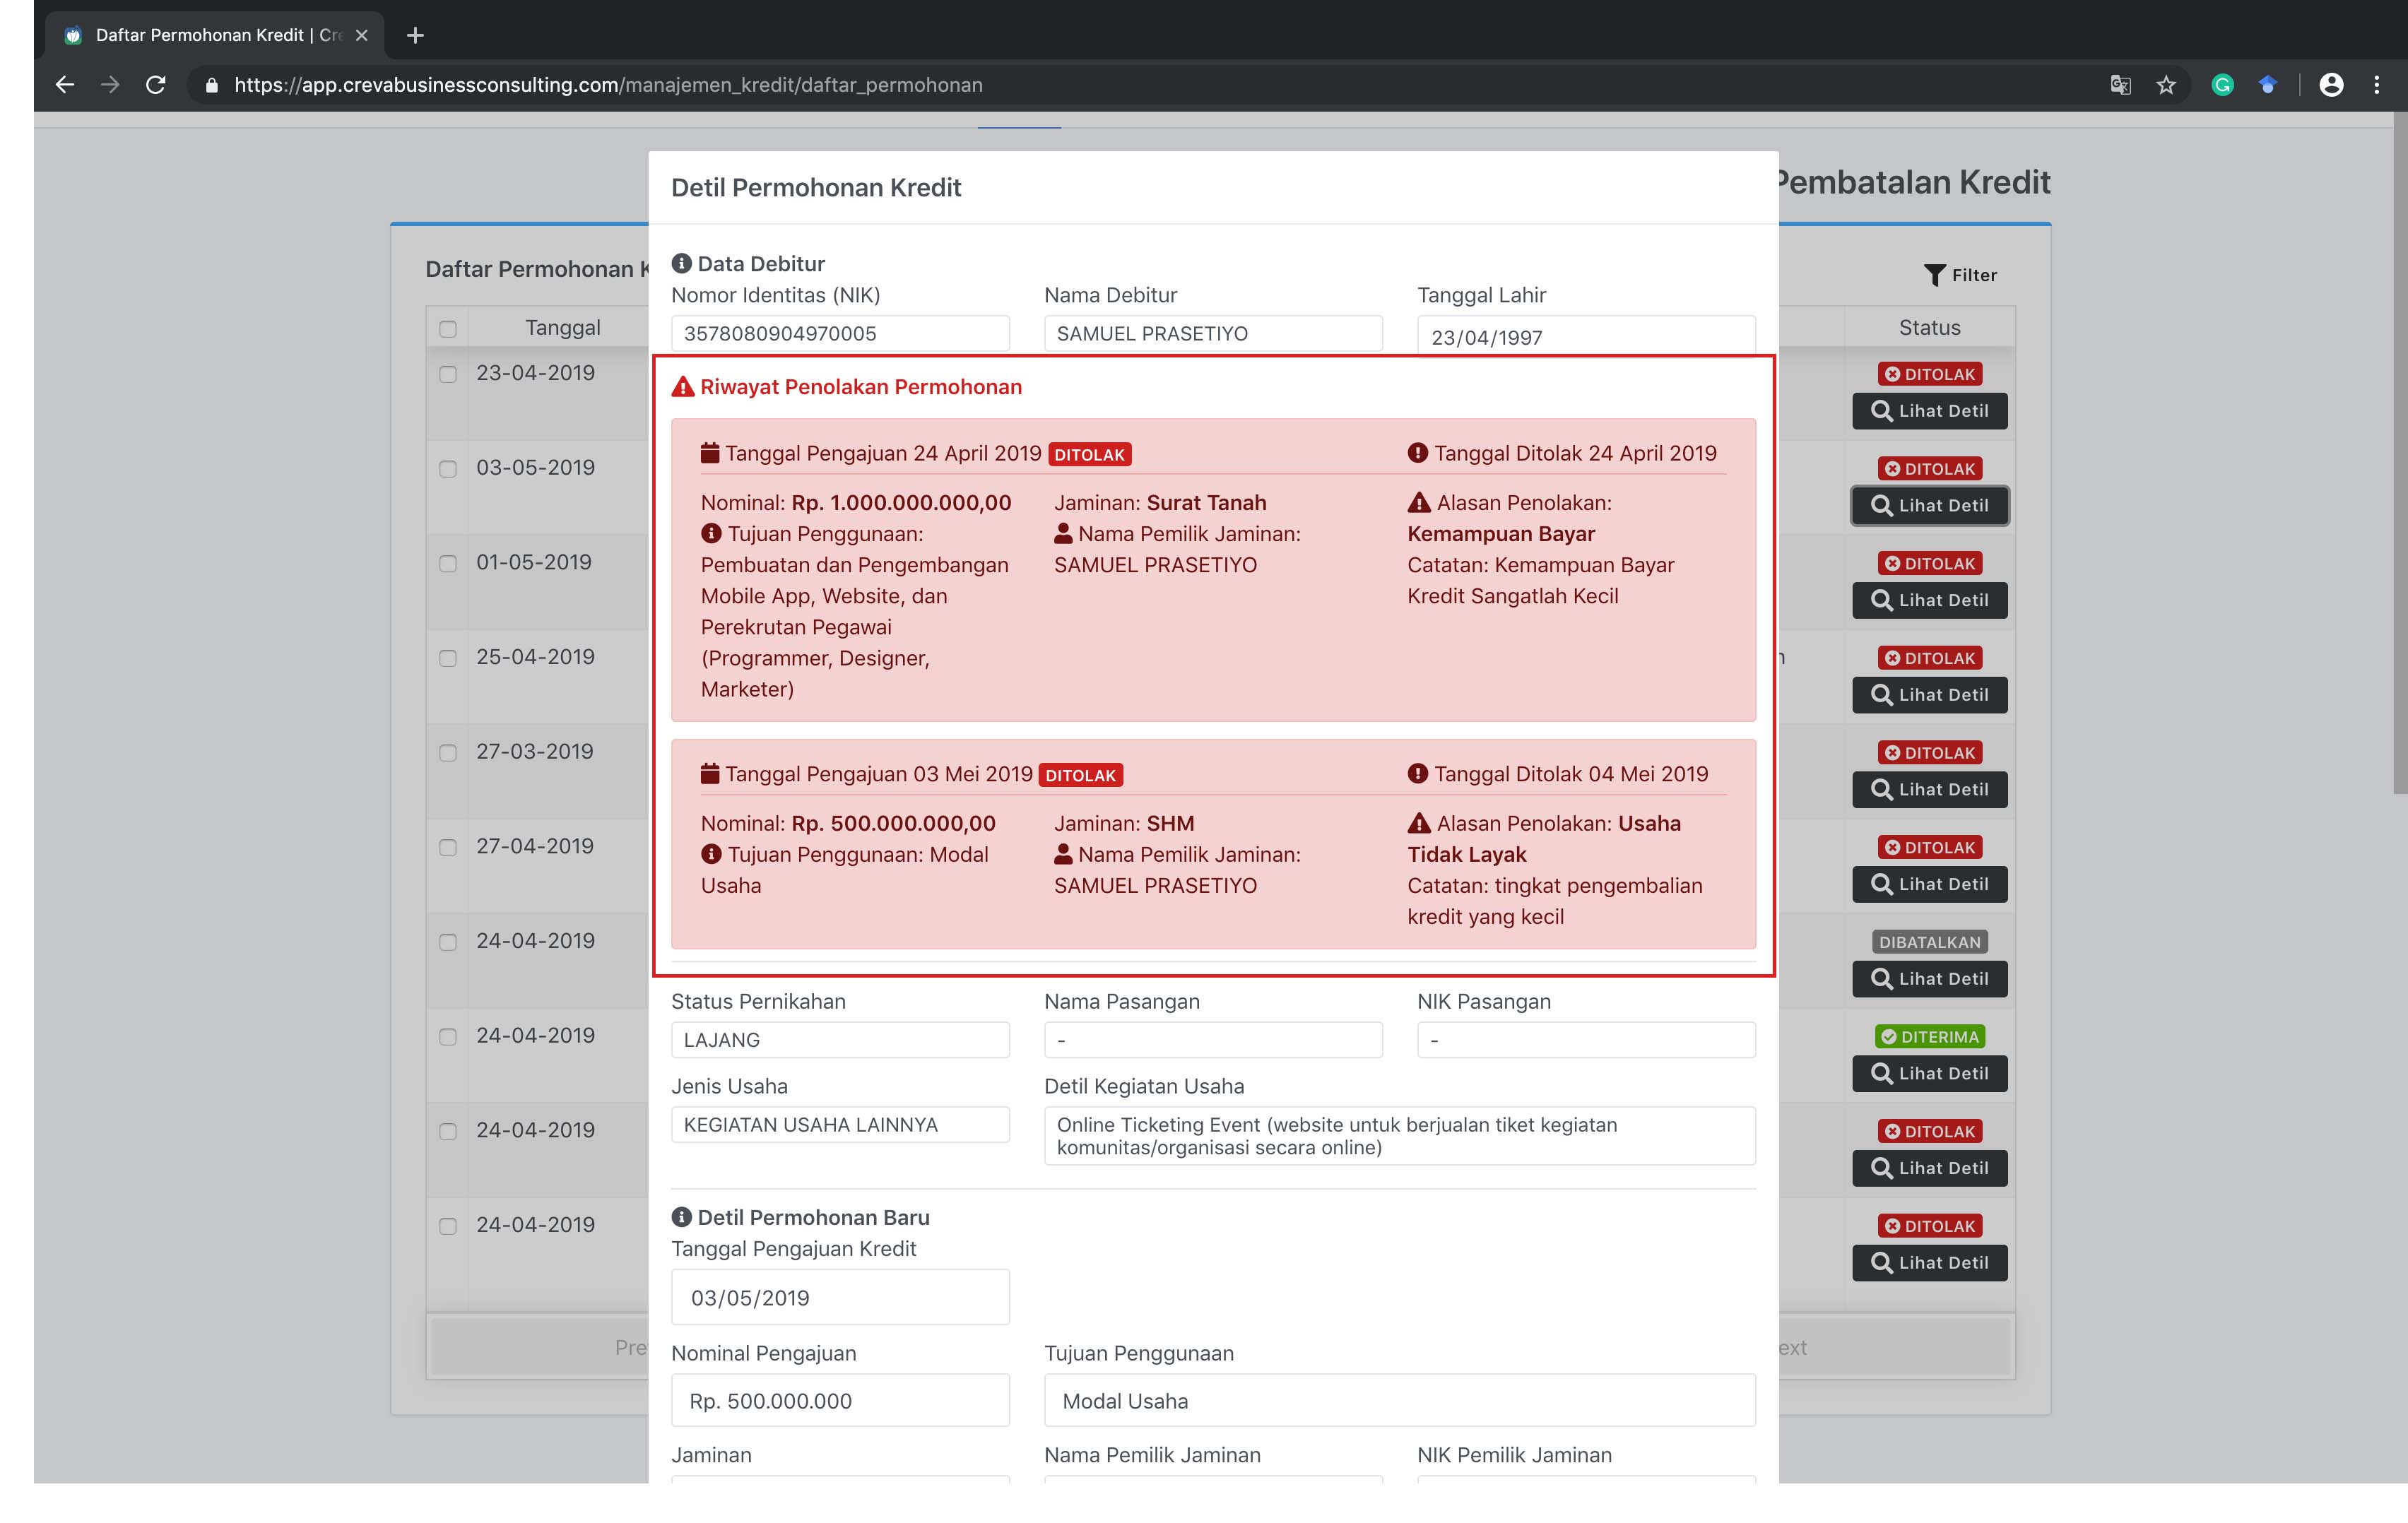Open a new browser tab
This screenshot has width=2408, height=1523.
(415, 35)
